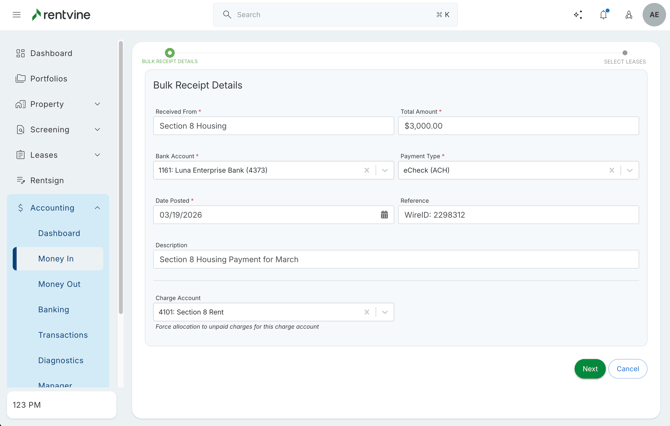Click the Total Amount input field

(518, 126)
